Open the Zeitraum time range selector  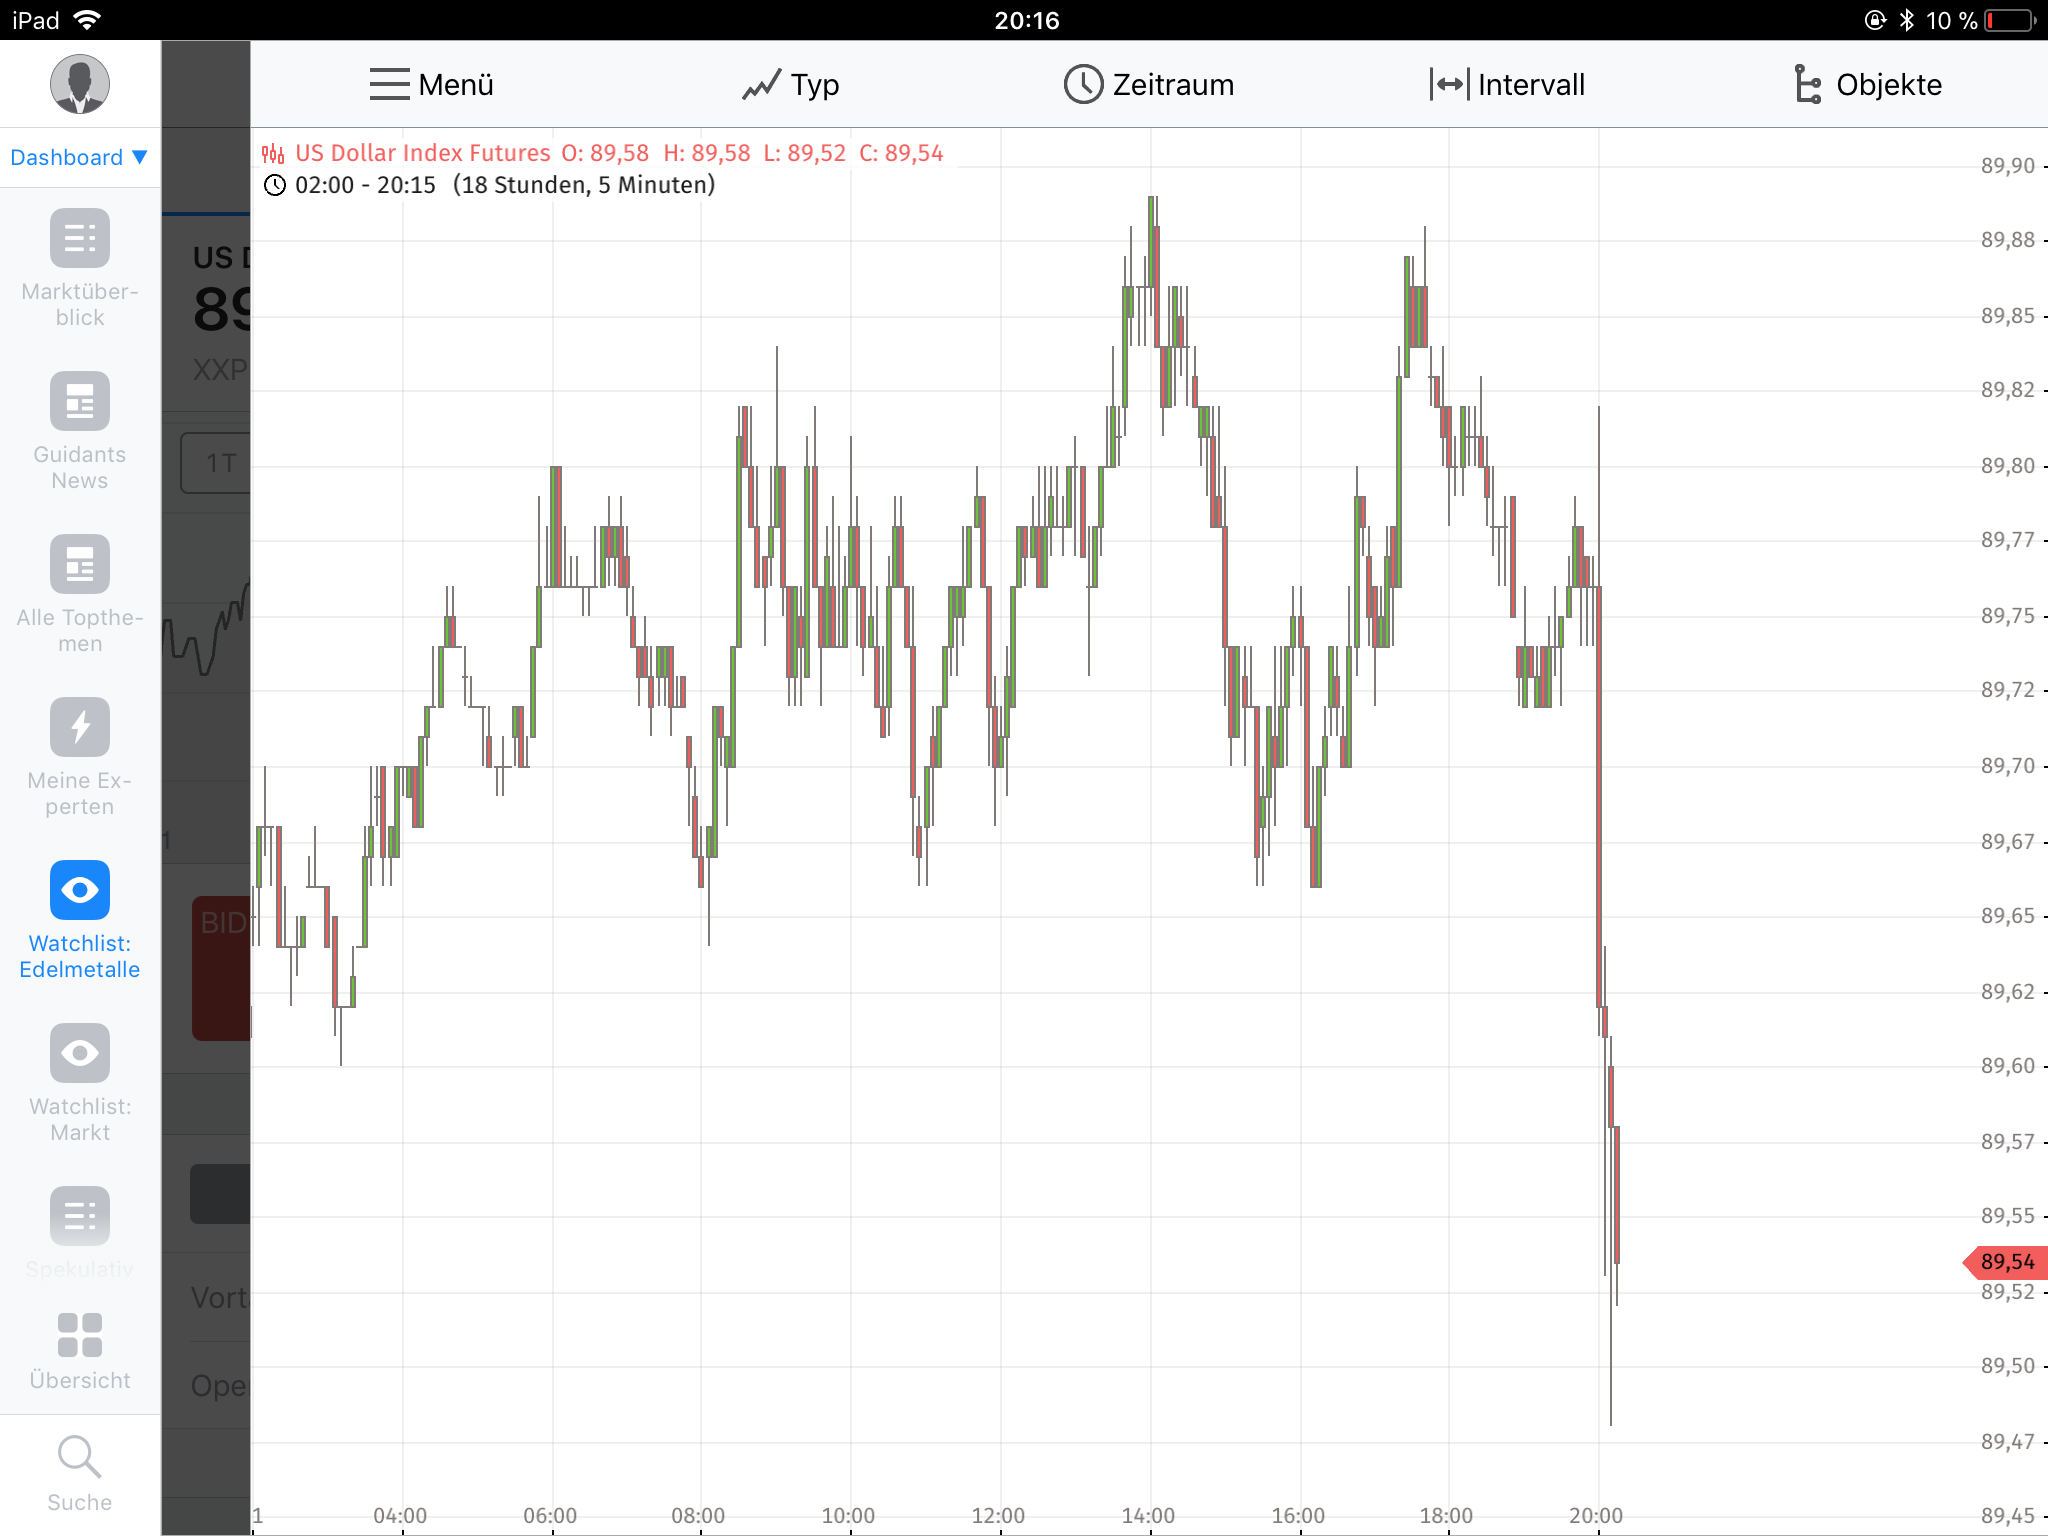[1148, 85]
